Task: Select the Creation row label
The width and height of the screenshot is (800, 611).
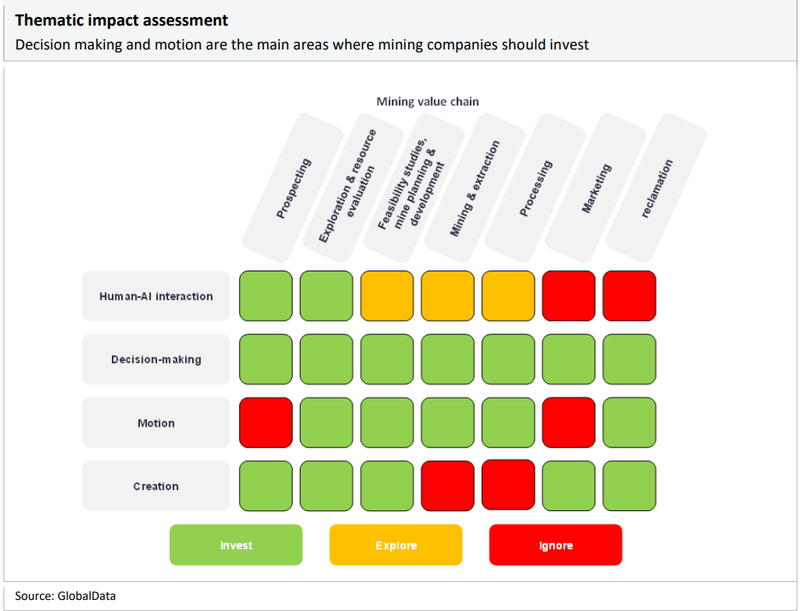Action: pyautogui.click(x=156, y=486)
